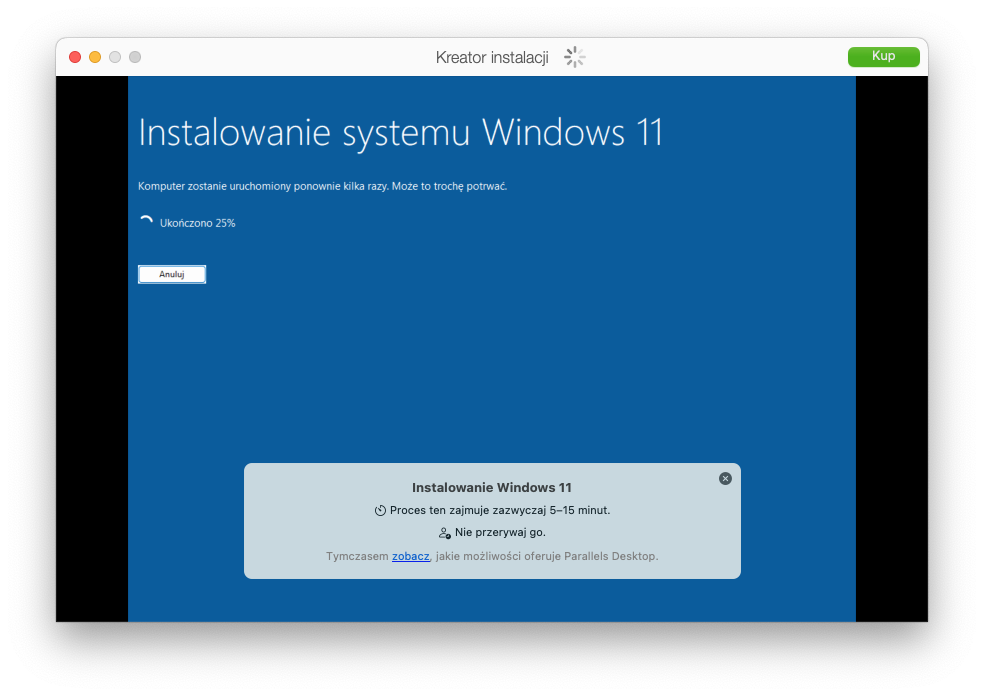The image size is (984, 696).
Task: Click the green Kup button
Action: tap(883, 56)
